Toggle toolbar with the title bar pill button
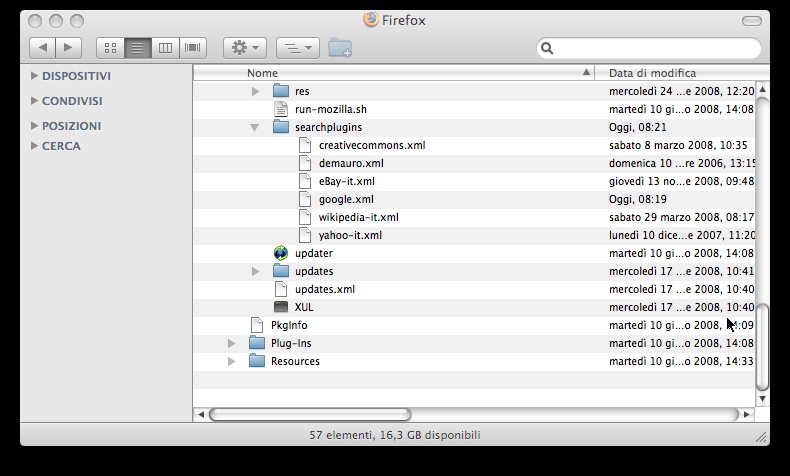Image resolution: width=790 pixels, height=476 pixels. pos(752,21)
